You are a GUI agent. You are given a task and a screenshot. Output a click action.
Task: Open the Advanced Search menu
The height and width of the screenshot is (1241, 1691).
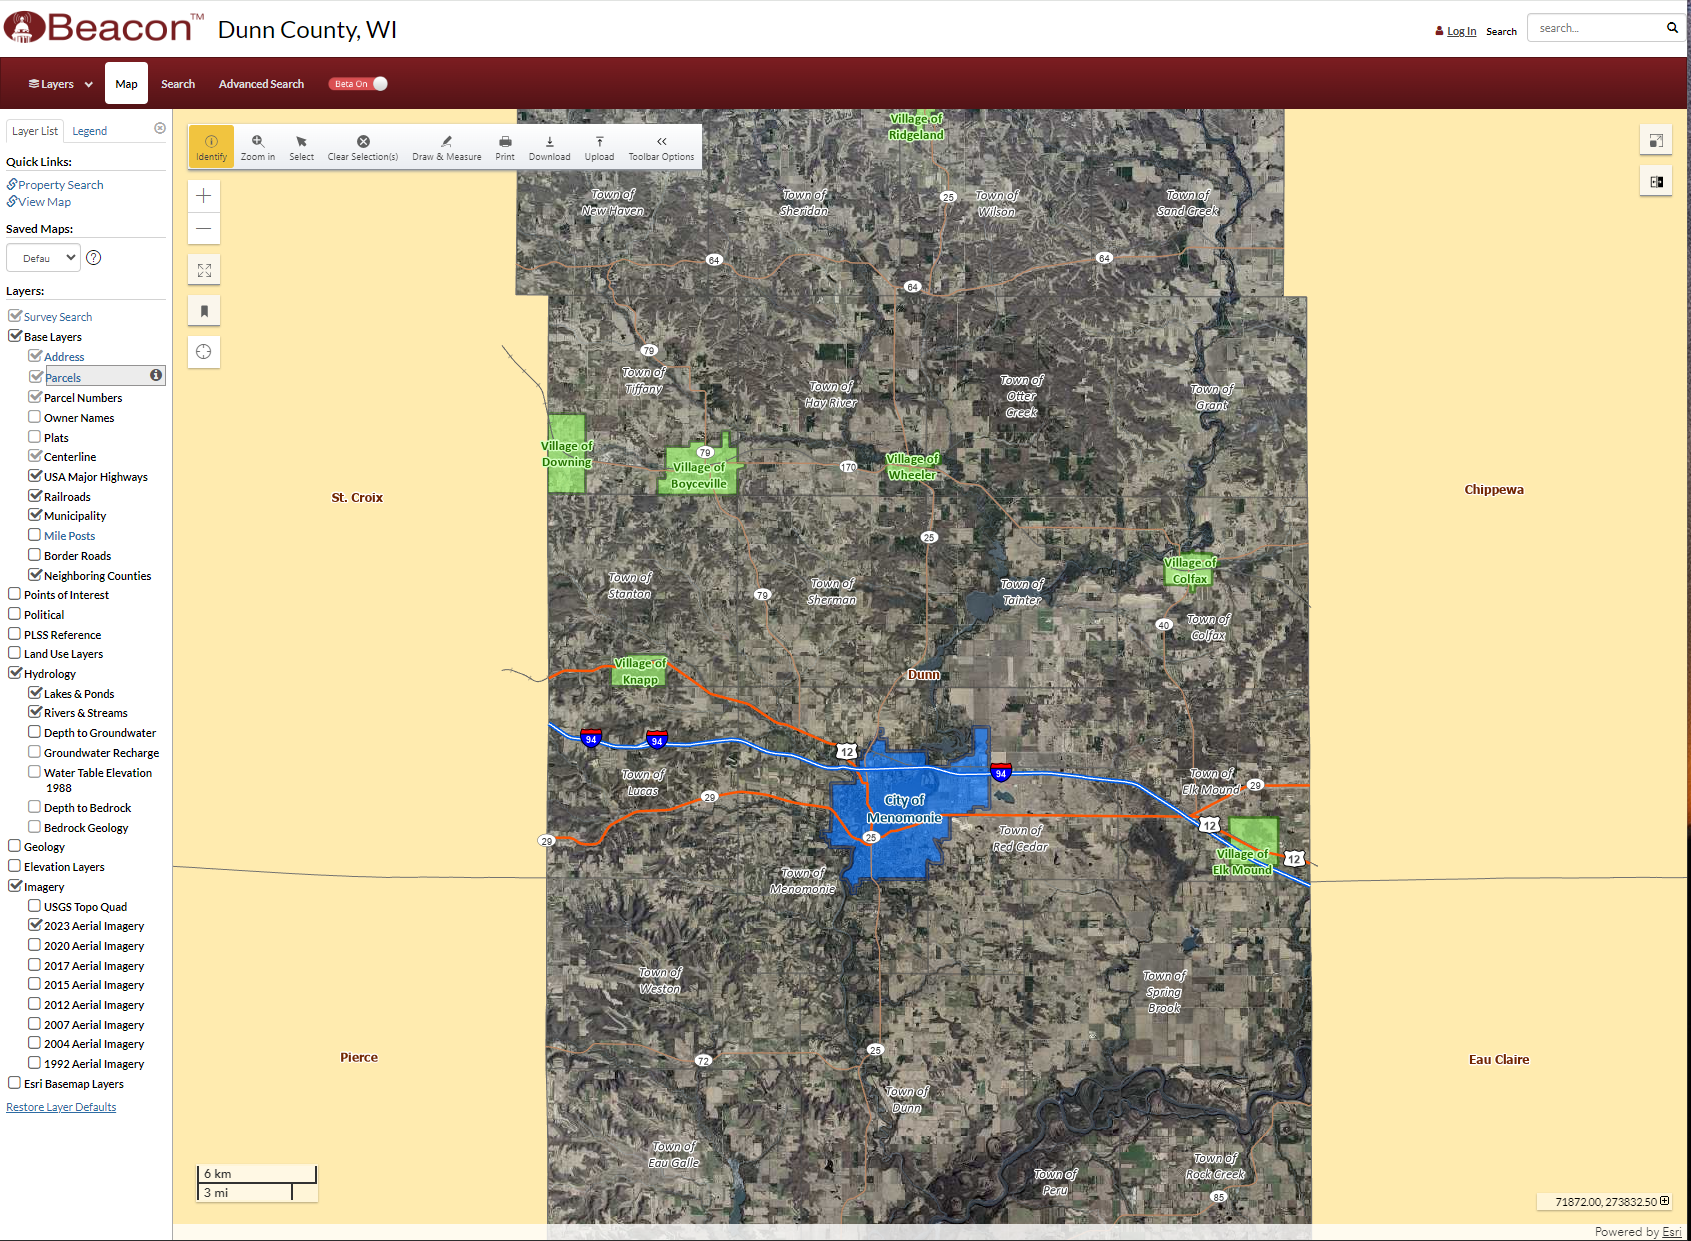[260, 83]
